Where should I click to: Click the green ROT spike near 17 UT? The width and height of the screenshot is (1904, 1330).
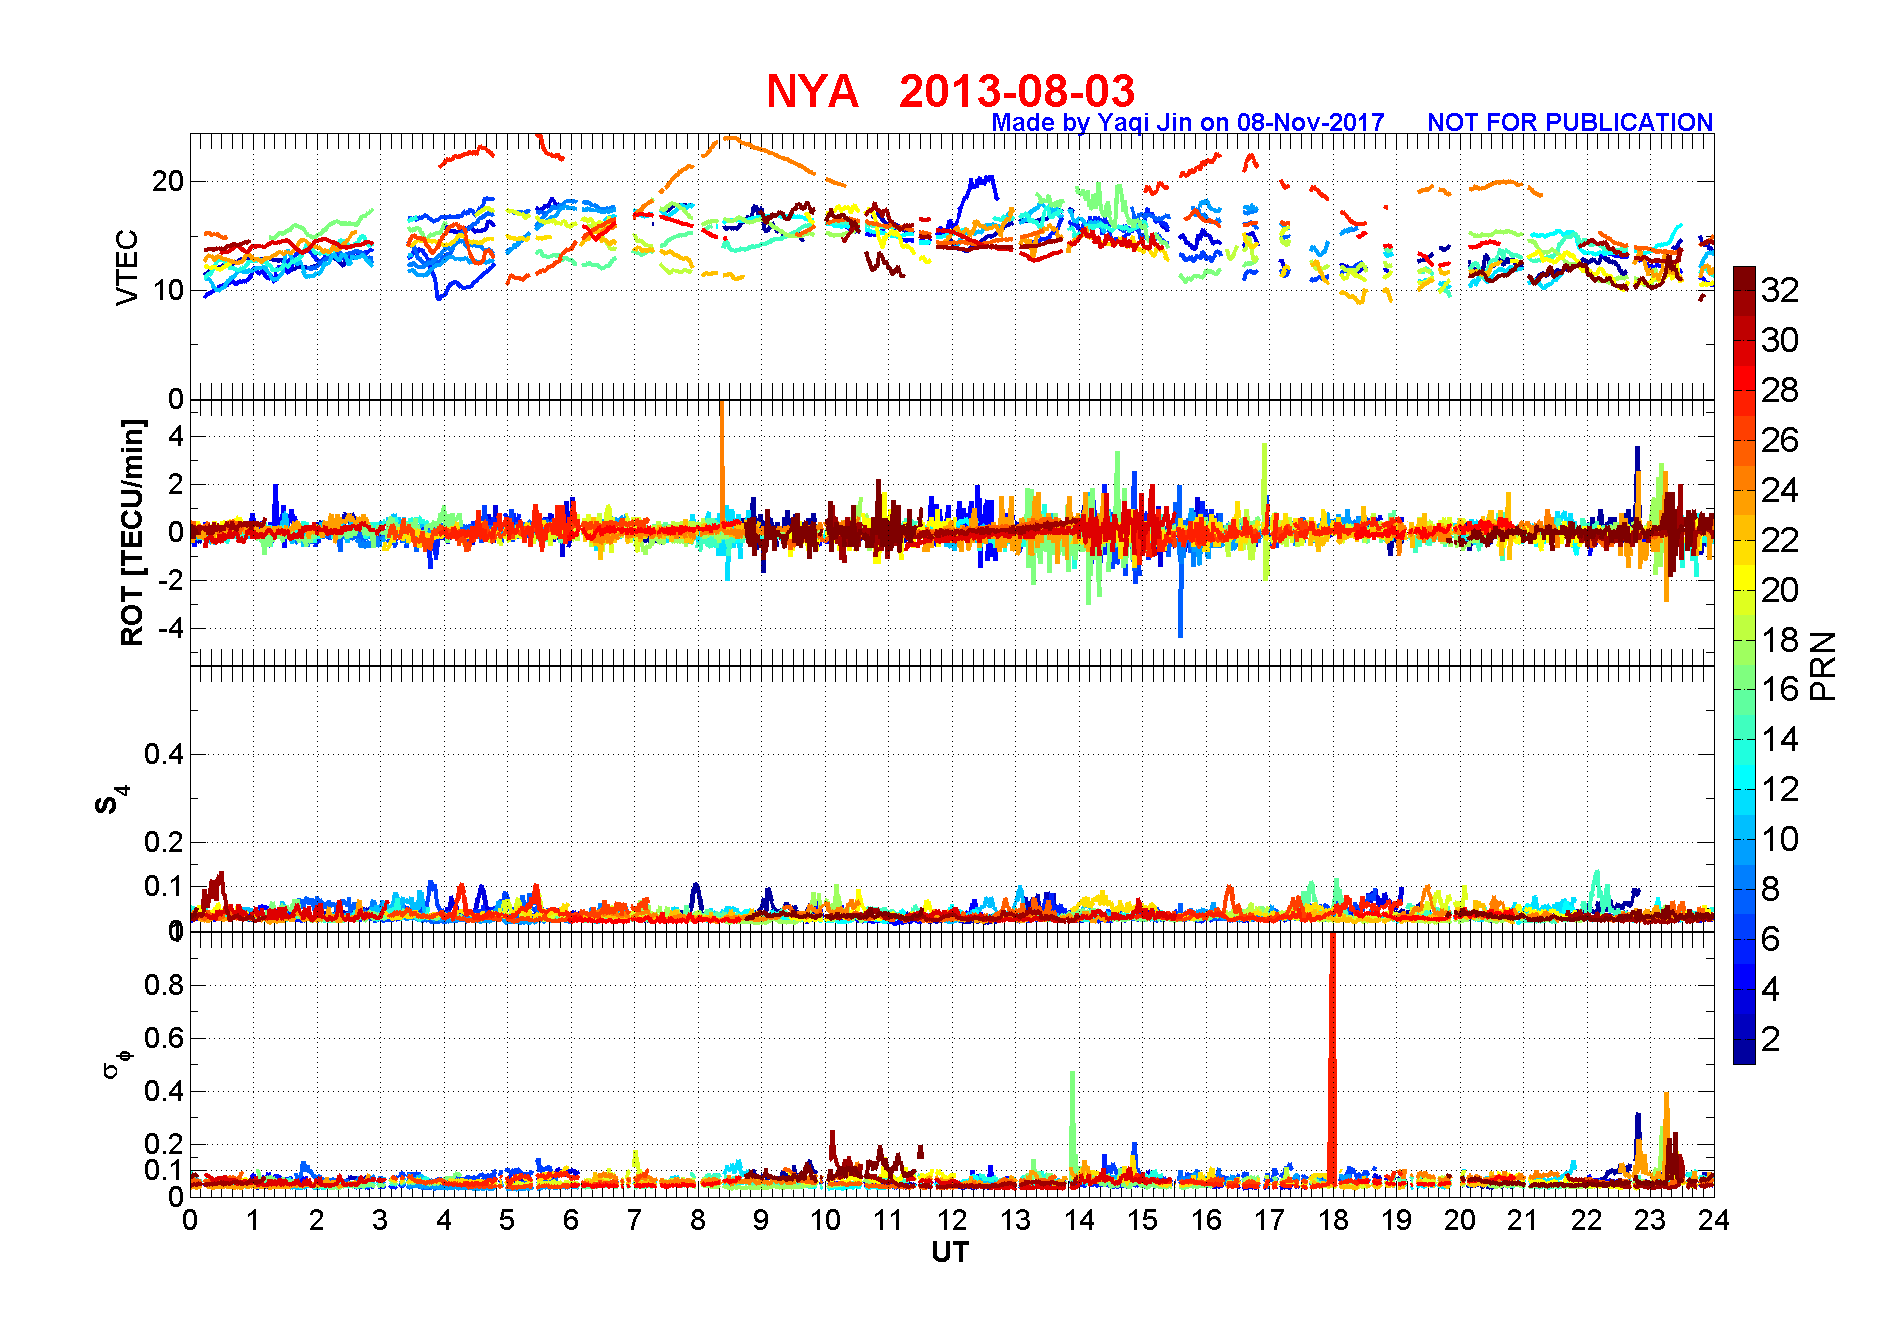[x=1265, y=510]
